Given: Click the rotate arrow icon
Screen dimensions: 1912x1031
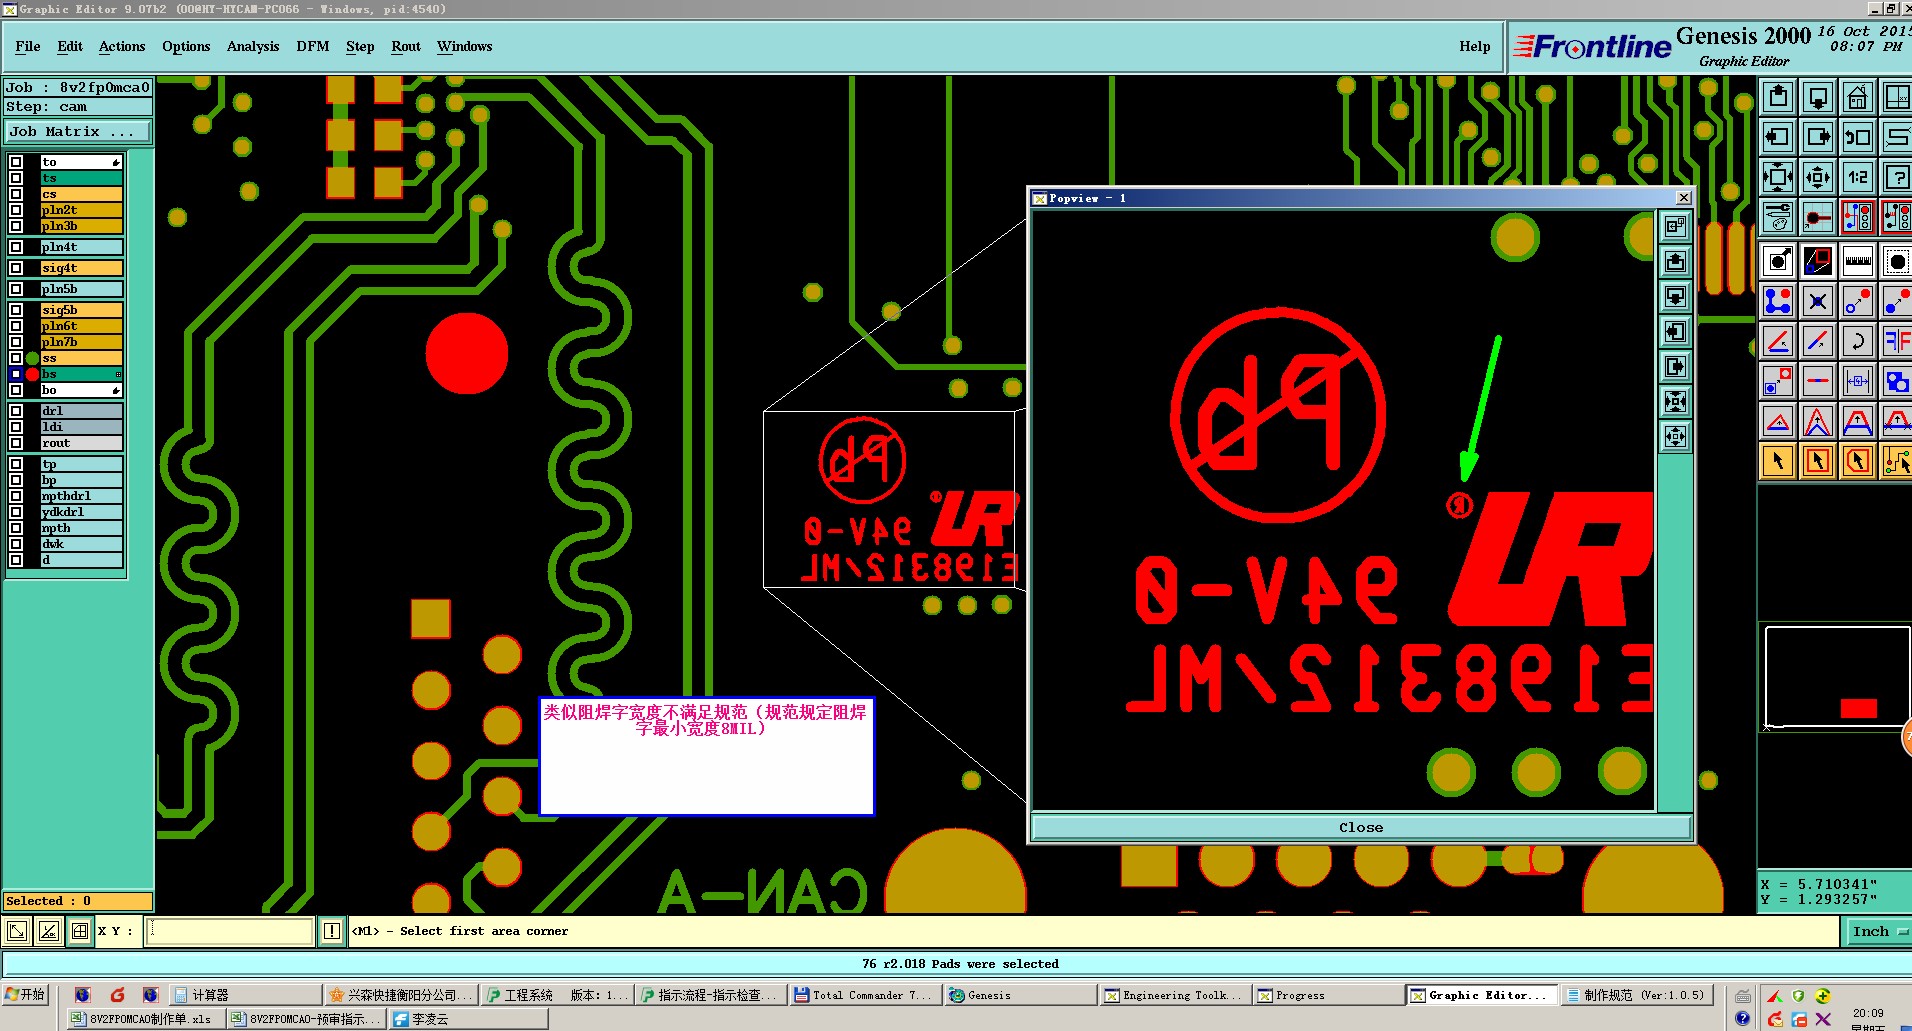Looking at the screenshot, I should [1858, 341].
